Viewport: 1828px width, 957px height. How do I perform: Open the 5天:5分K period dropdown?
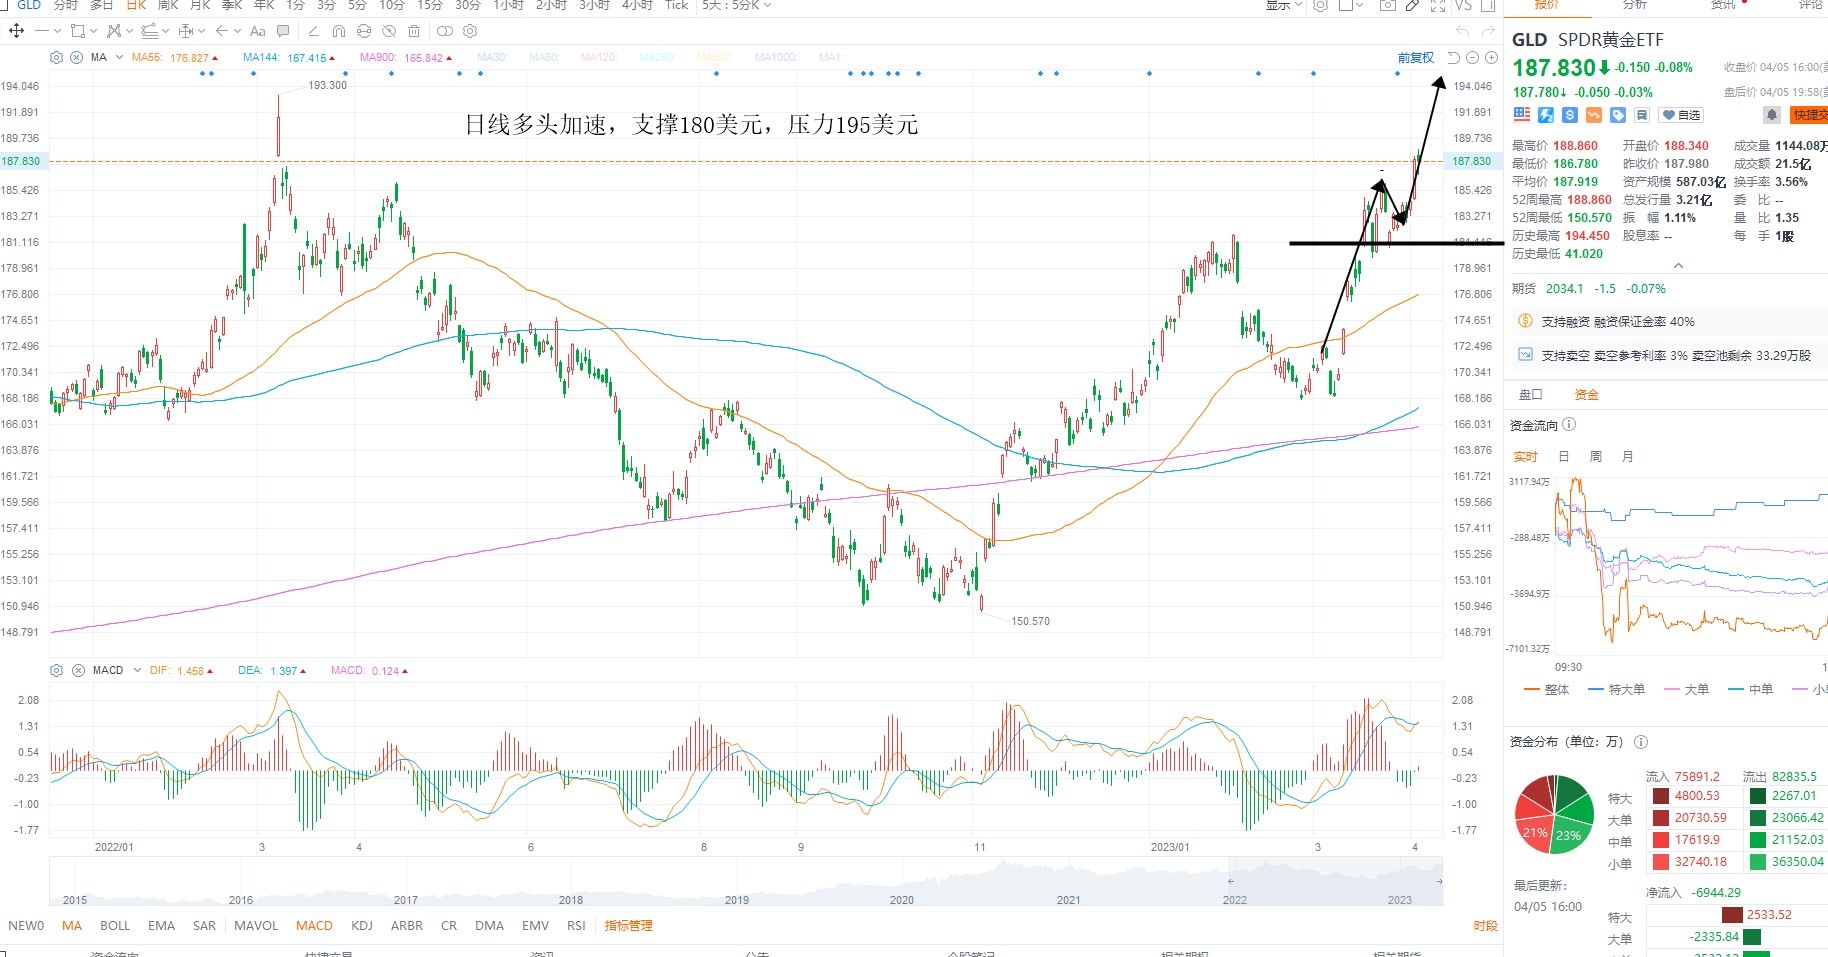click(x=737, y=5)
